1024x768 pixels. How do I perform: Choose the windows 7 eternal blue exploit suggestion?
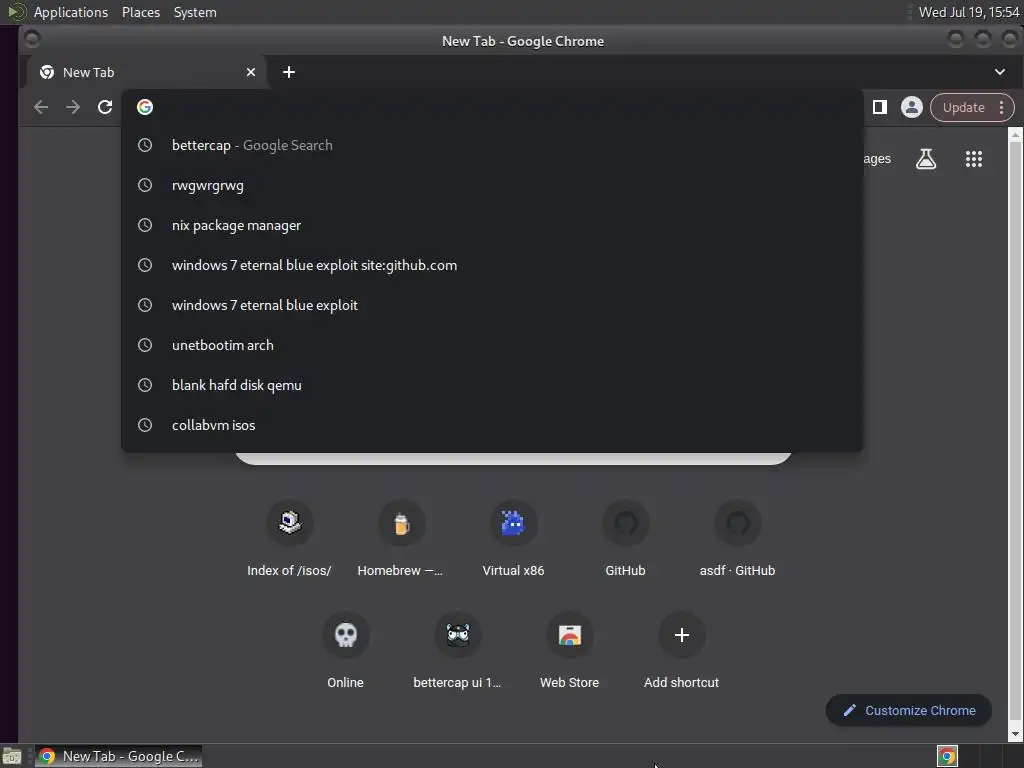tap(492, 305)
